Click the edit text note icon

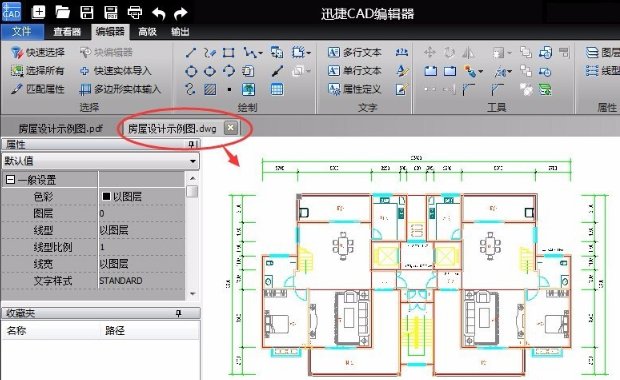coord(402,89)
